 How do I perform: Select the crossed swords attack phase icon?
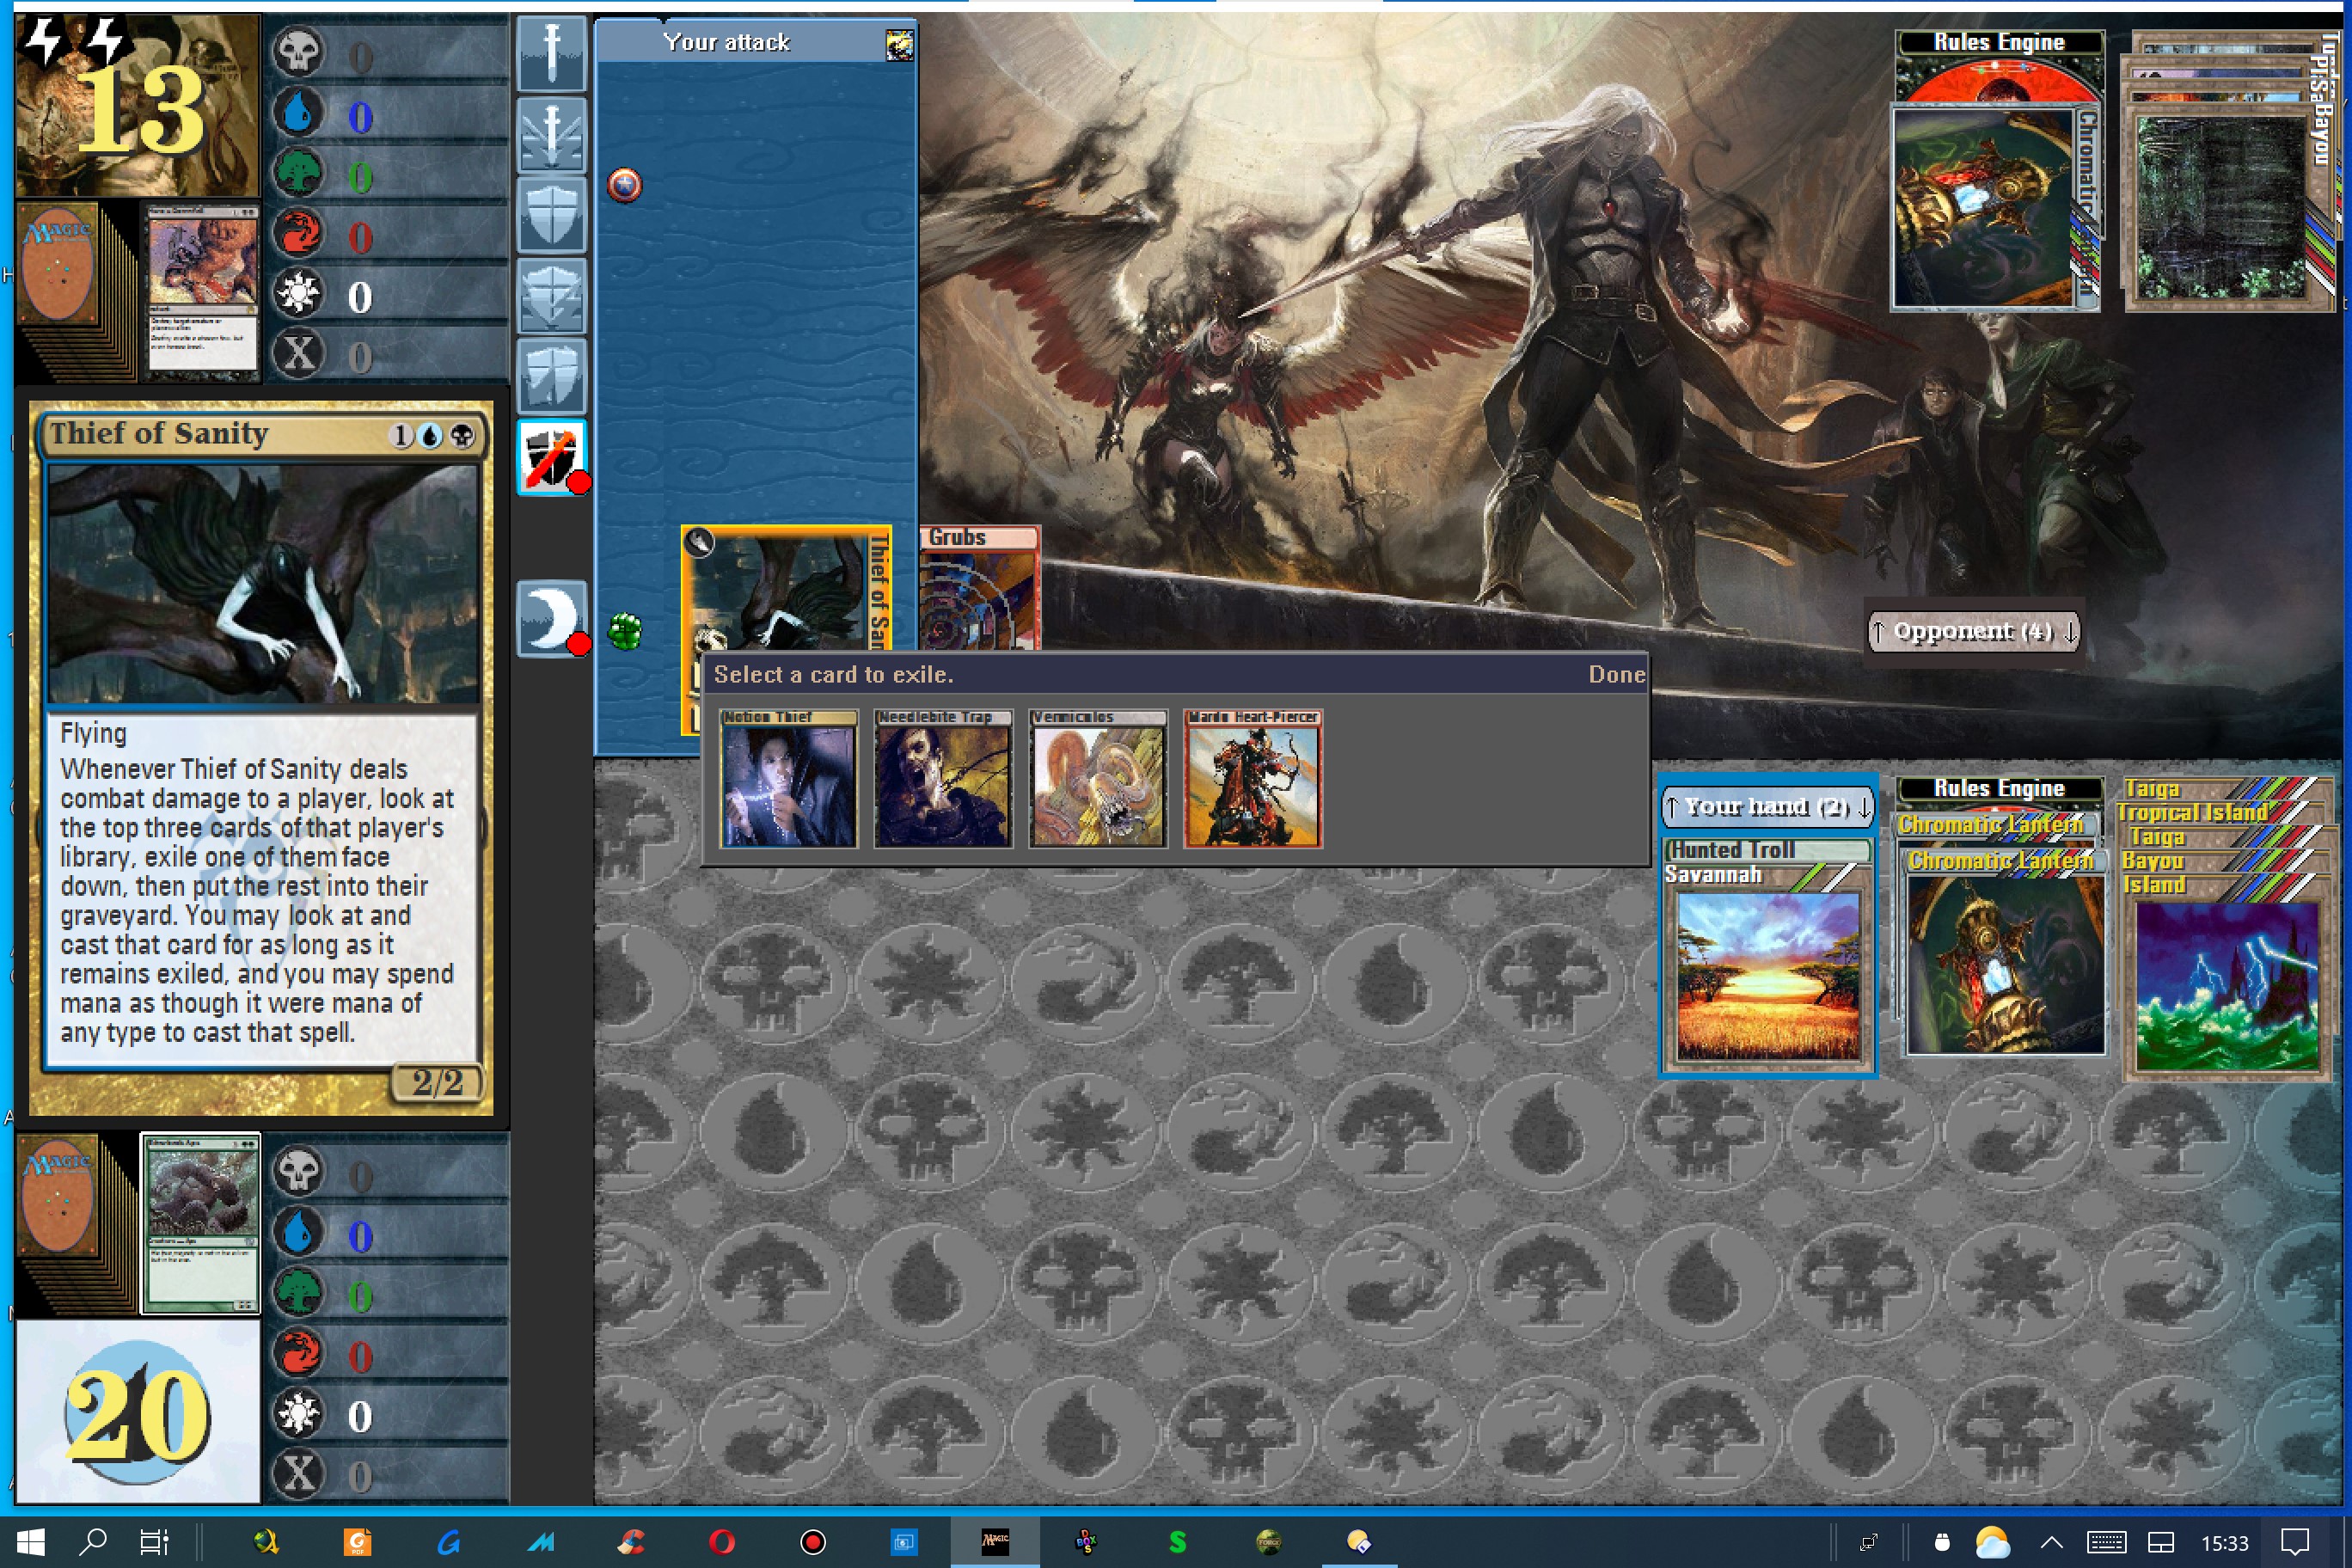click(551, 134)
